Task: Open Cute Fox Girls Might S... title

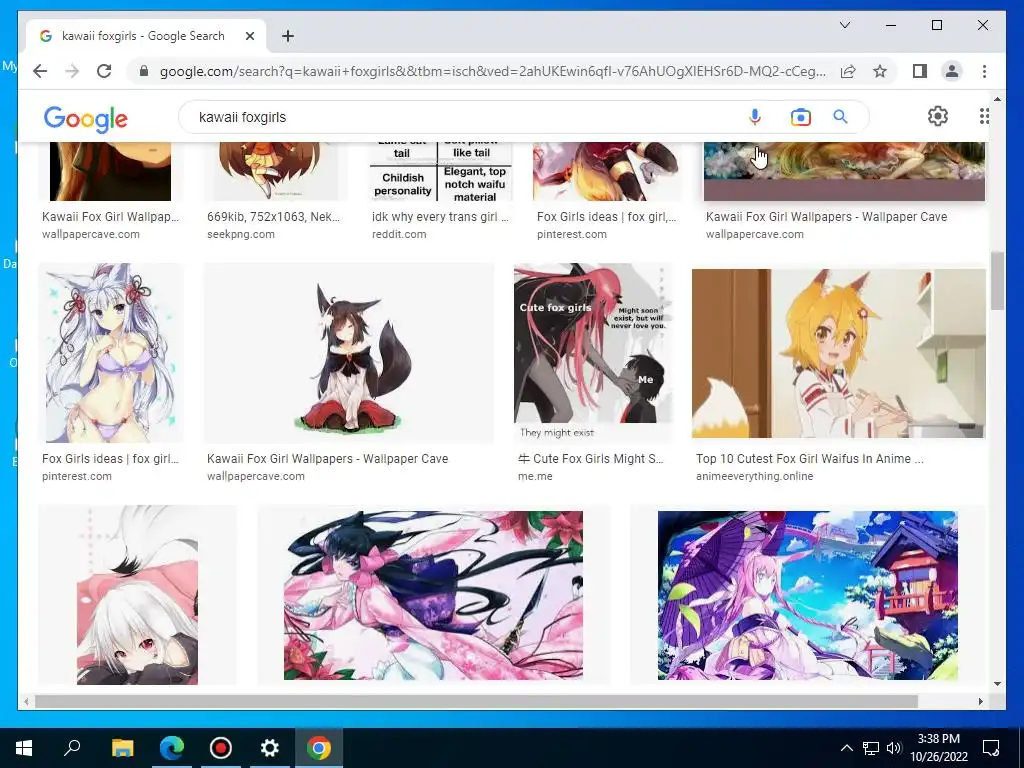Action: point(590,459)
